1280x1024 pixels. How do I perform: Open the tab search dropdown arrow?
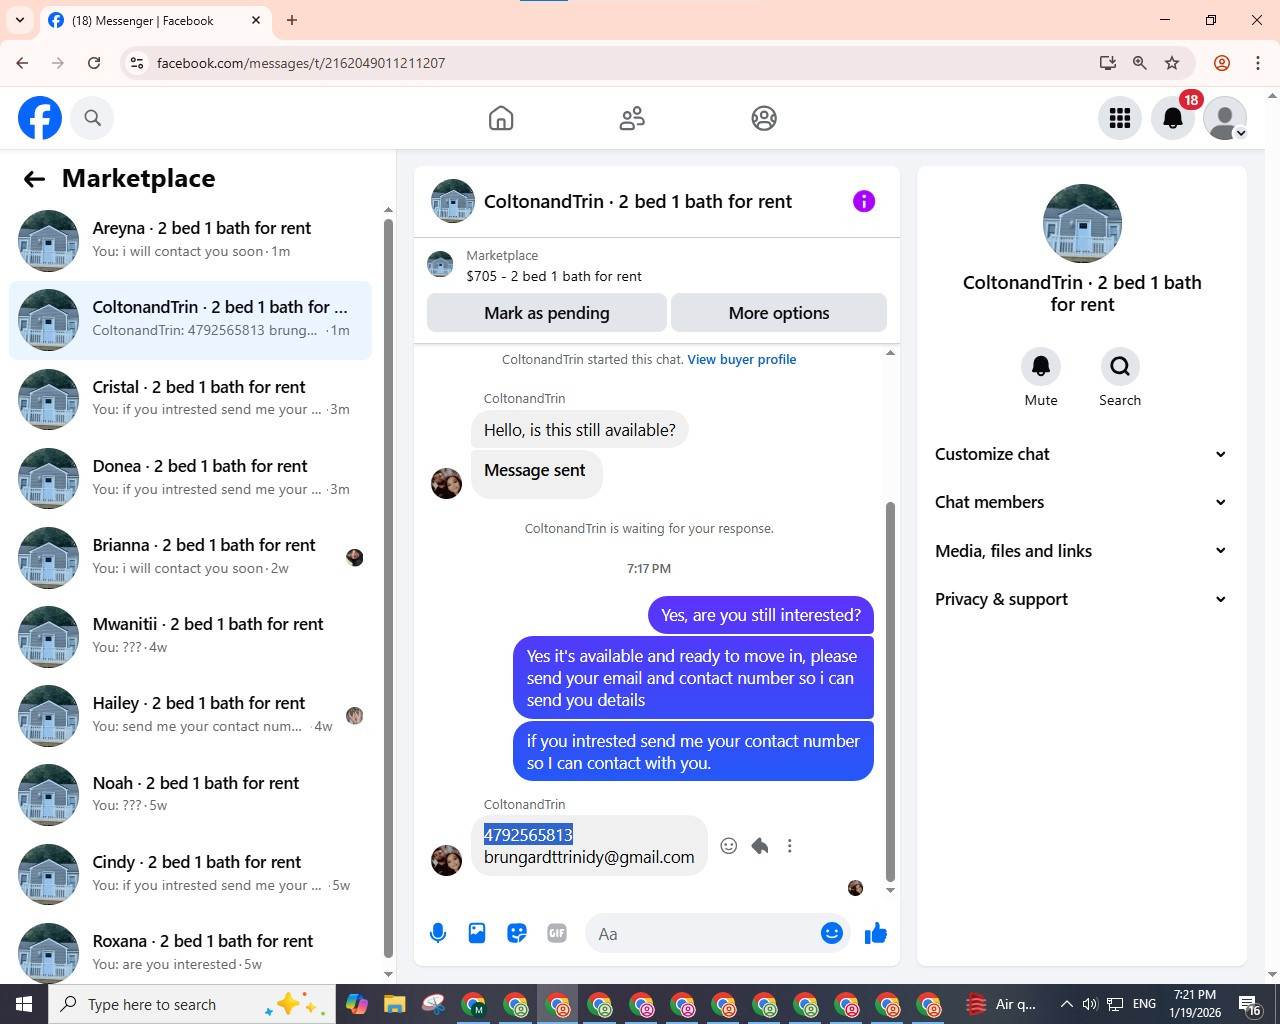(x=20, y=20)
